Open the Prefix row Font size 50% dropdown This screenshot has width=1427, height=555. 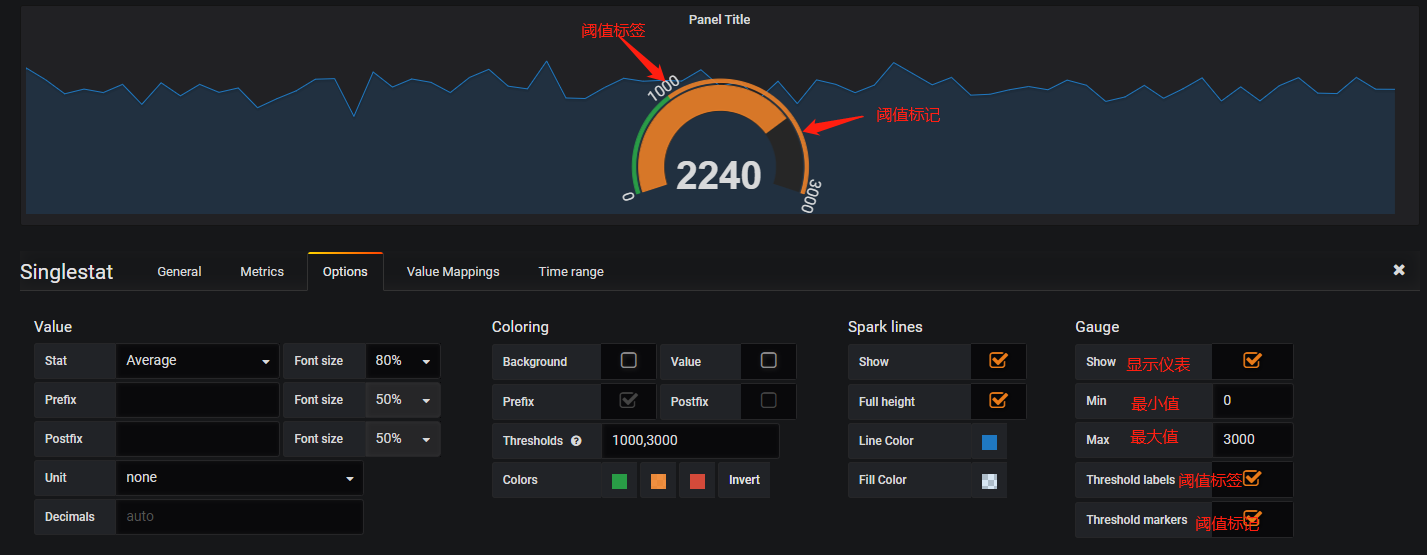click(x=403, y=400)
